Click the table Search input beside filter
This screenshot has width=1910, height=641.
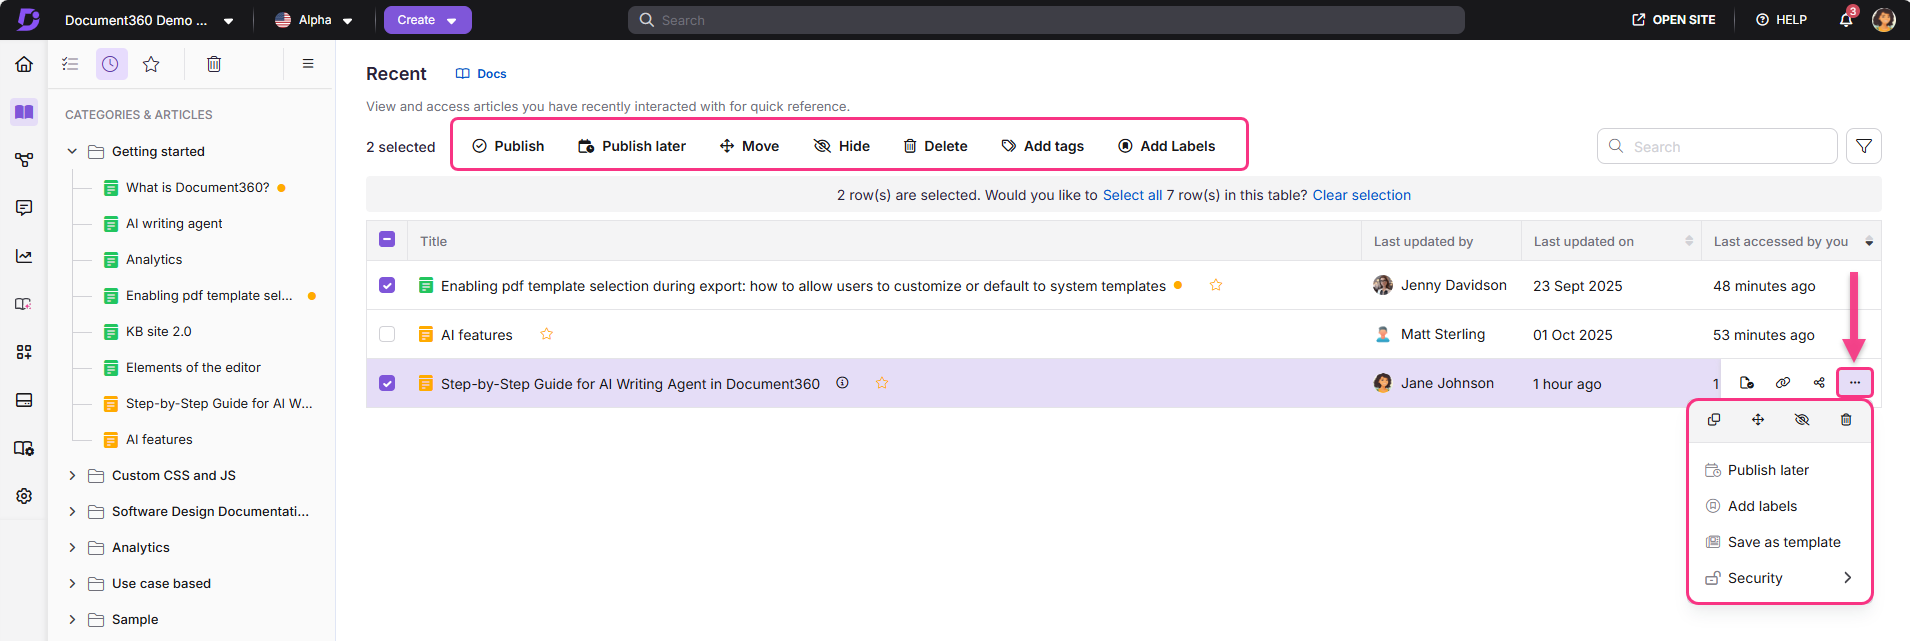point(1717,146)
